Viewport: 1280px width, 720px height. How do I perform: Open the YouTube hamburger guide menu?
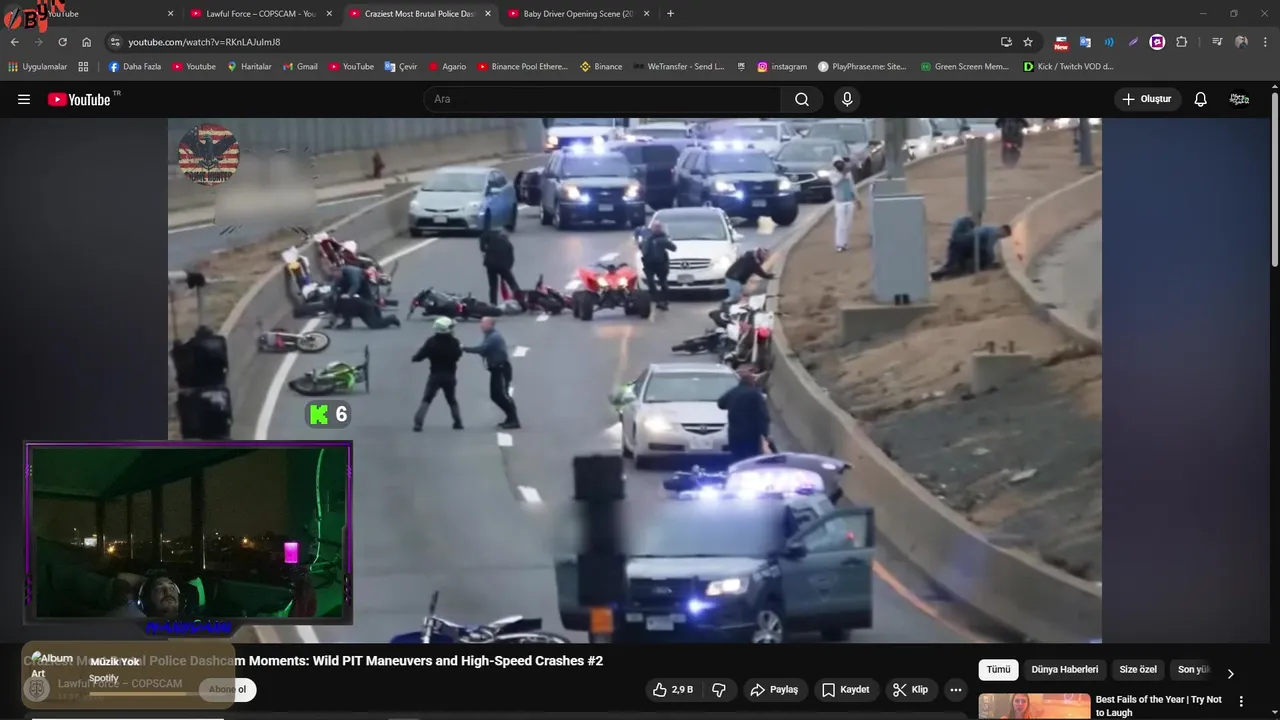coord(24,99)
